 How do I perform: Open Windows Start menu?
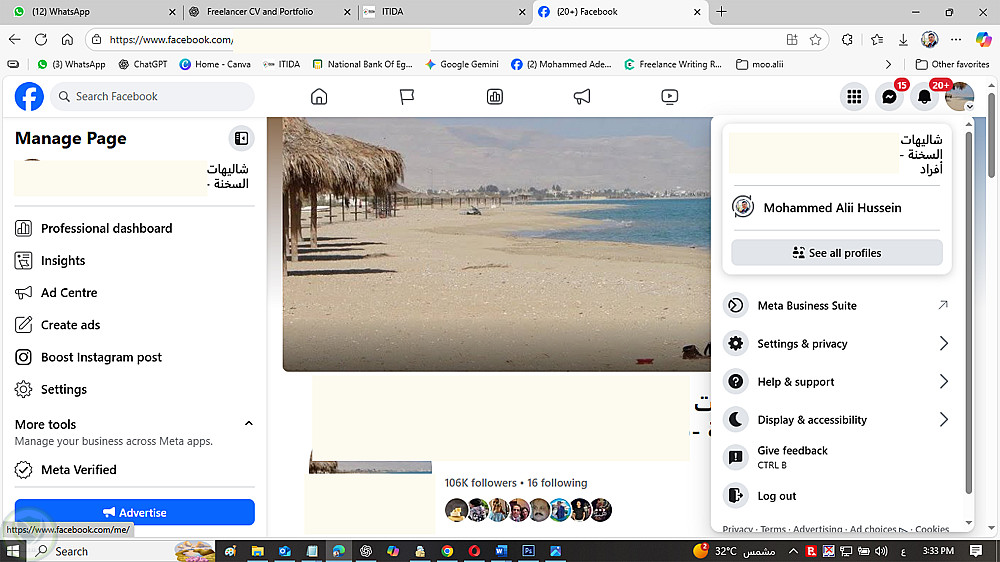point(12,551)
